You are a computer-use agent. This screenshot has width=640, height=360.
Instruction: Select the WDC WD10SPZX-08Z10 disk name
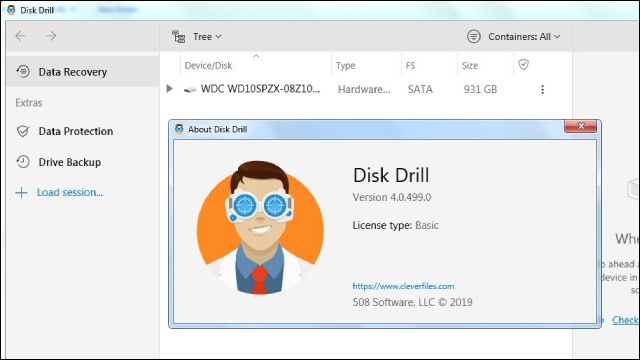(x=260, y=89)
